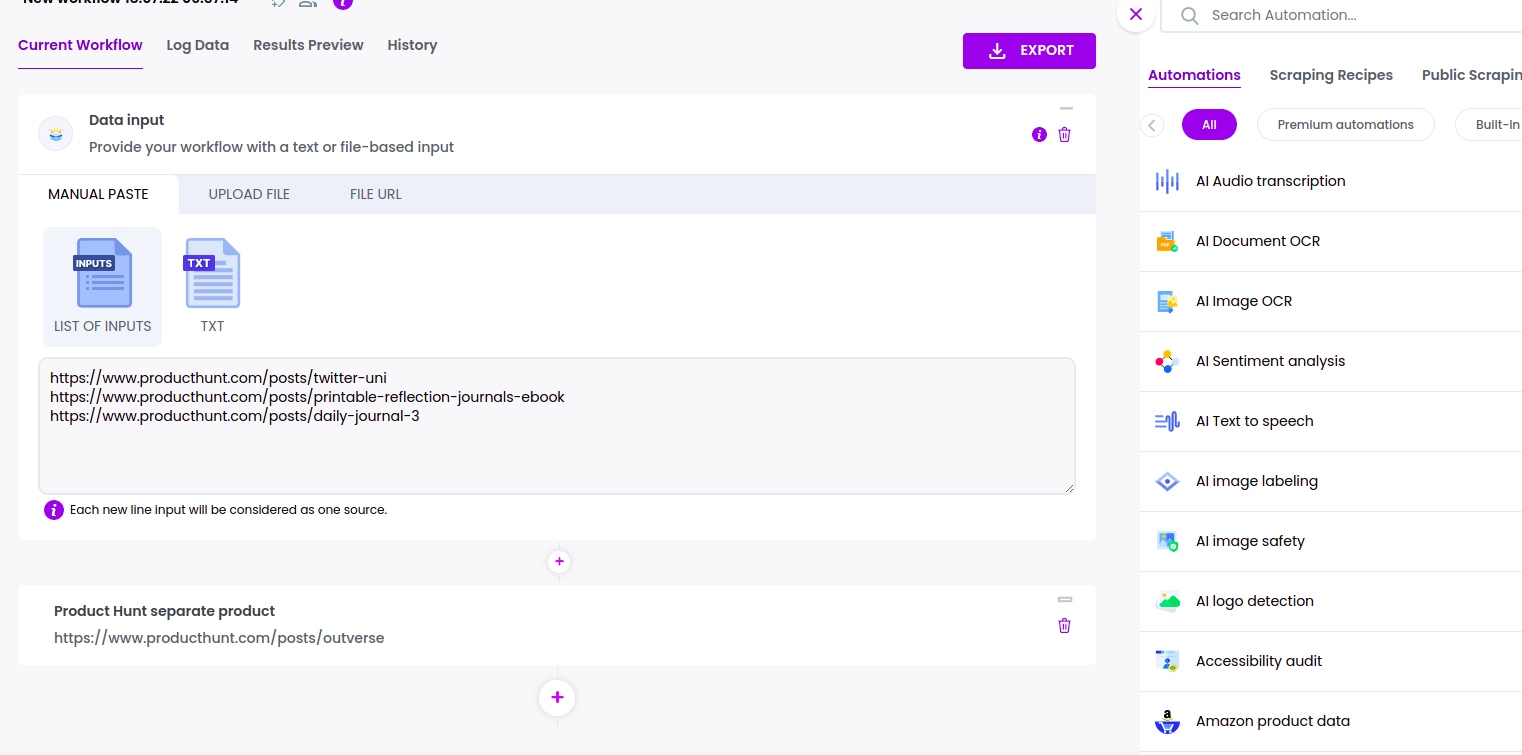Delete the Data input step with trash icon
The image size is (1522, 755).
pyautogui.click(x=1064, y=134)
